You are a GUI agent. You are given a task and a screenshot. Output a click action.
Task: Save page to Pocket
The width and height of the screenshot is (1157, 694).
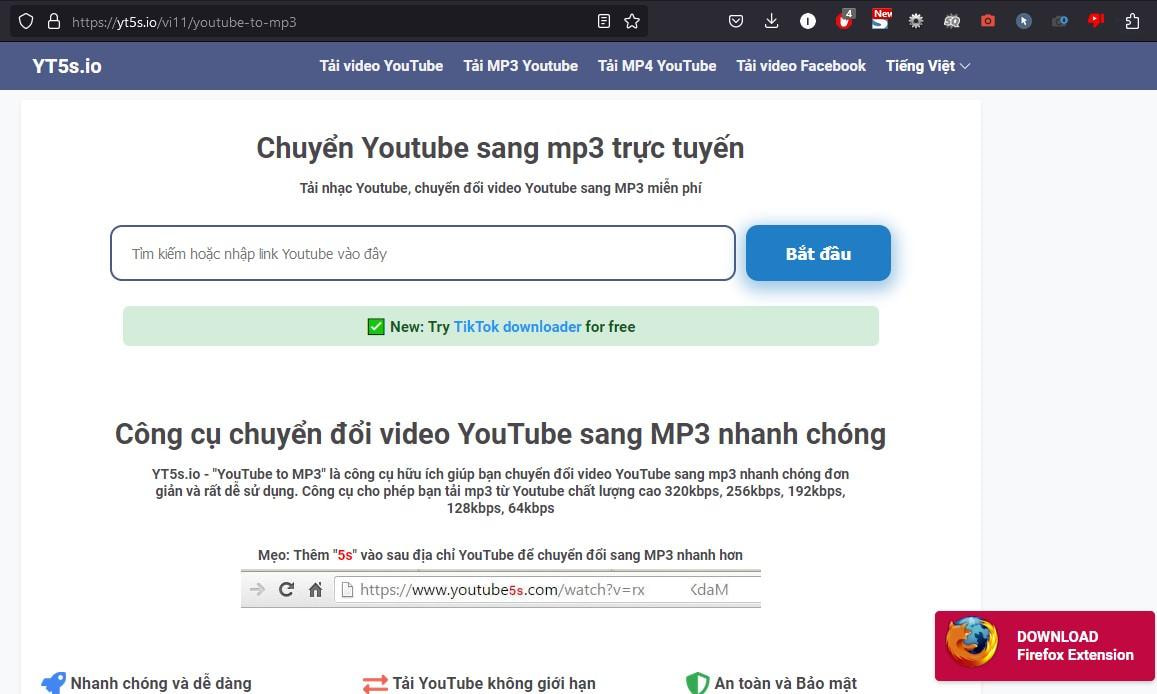[736, 21]
